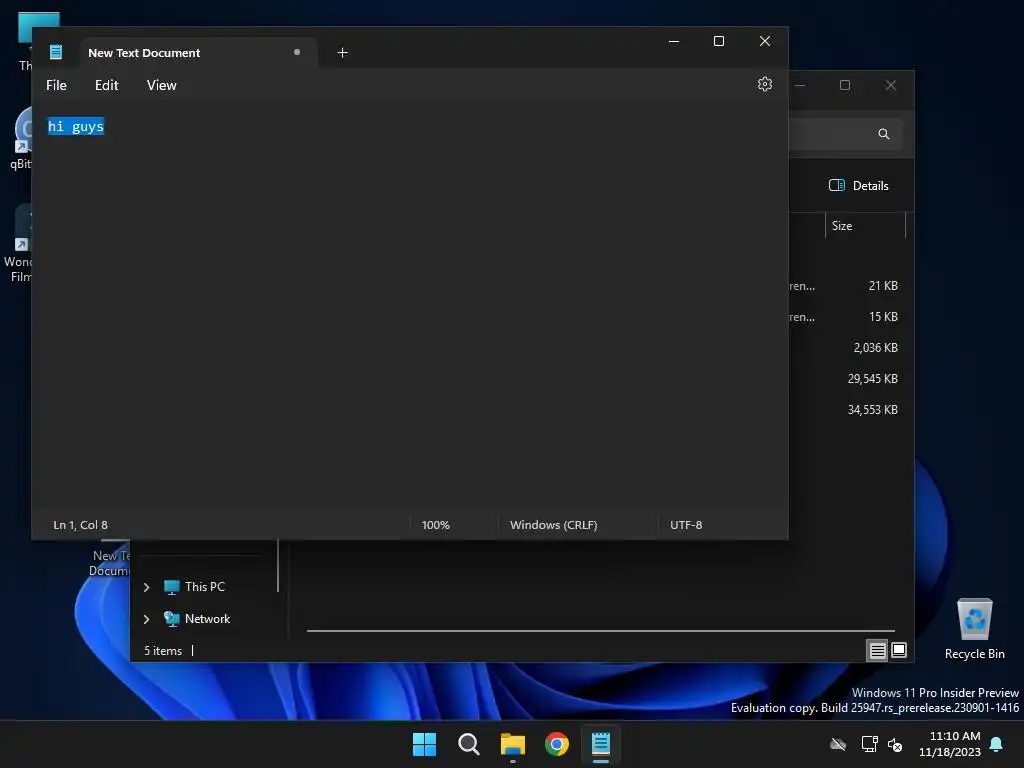Click the 100% zoom status entry

click(436, 525)
